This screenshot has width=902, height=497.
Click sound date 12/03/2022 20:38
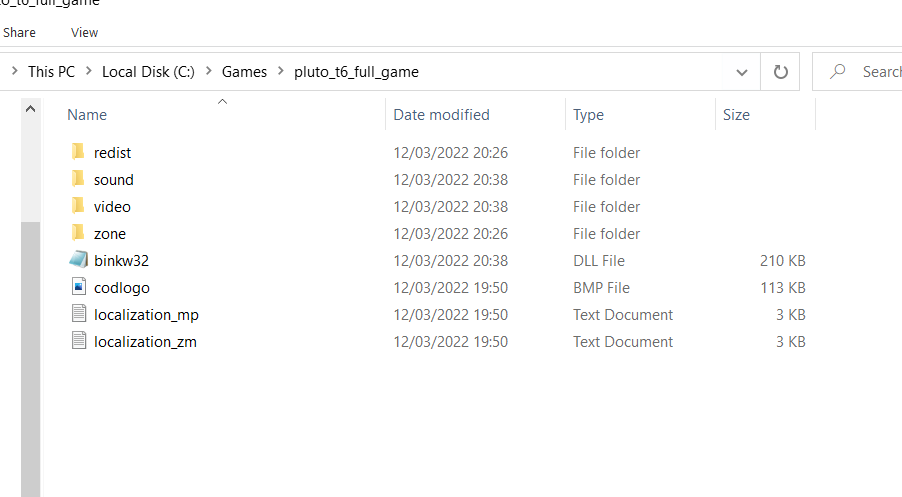[x=450, y=179]
